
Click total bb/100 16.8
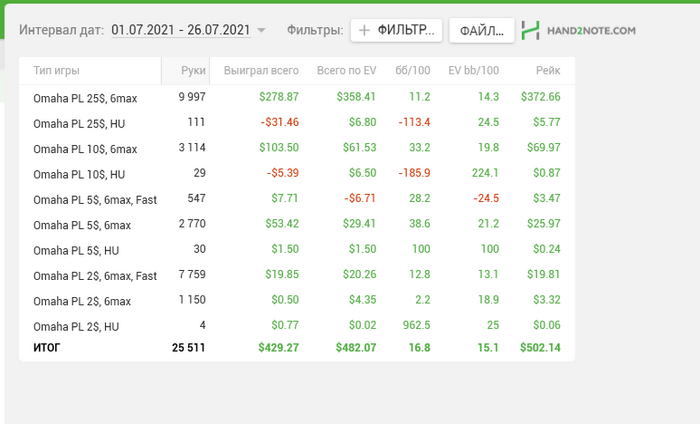420,348
